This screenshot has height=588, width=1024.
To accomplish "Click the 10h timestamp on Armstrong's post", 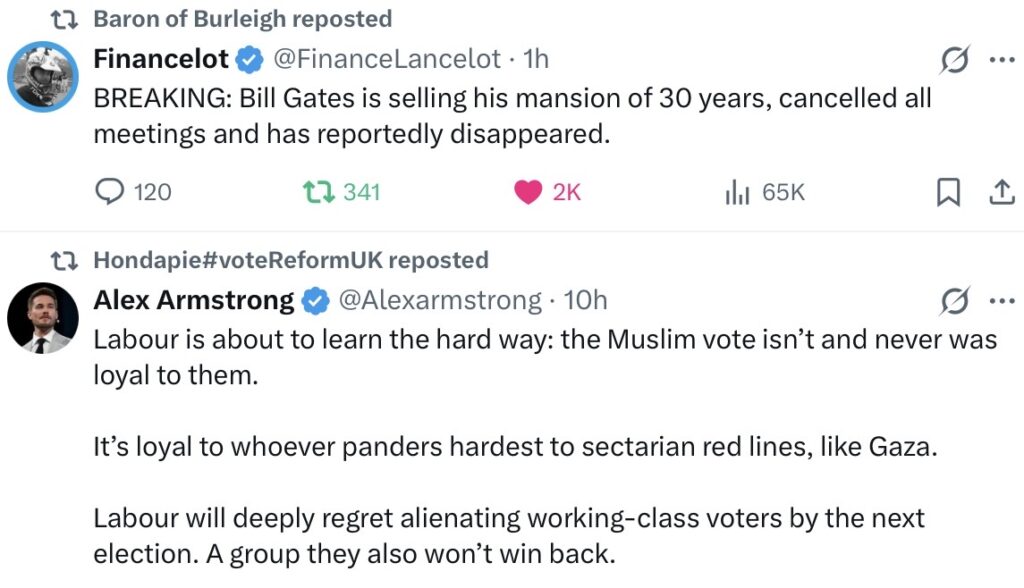I will pyautogui.click(x=585, y=300).
